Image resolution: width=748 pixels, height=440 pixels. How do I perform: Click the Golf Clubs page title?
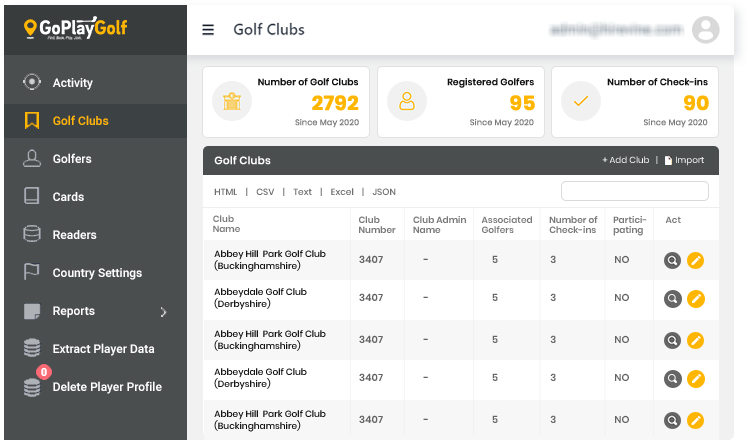tap(269, 30)
